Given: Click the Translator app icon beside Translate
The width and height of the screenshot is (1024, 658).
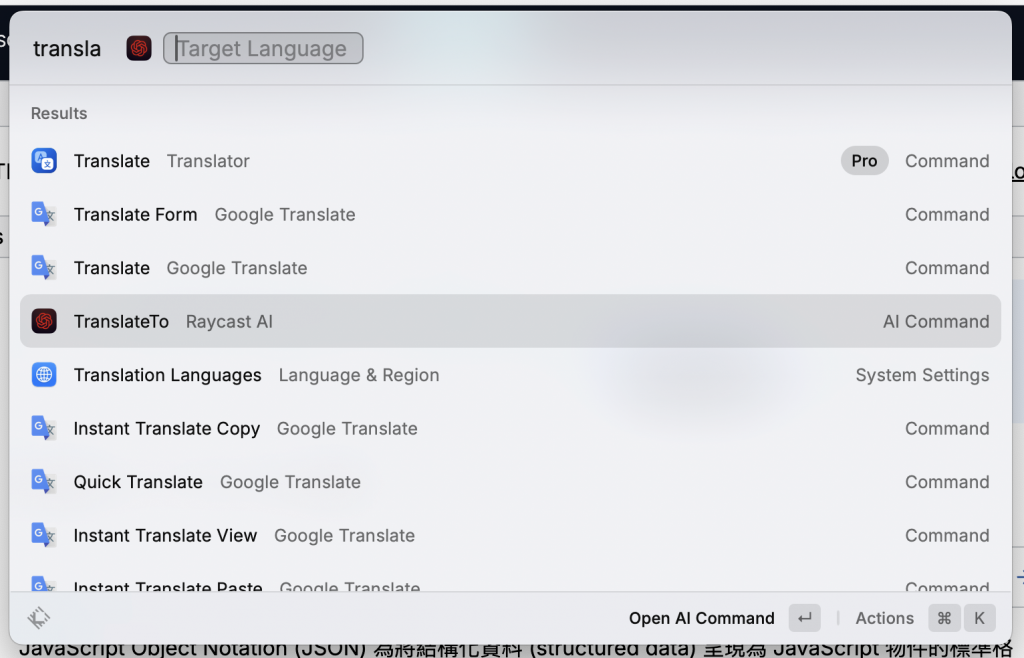Looking at the screenshot, I should pos(44,161).
